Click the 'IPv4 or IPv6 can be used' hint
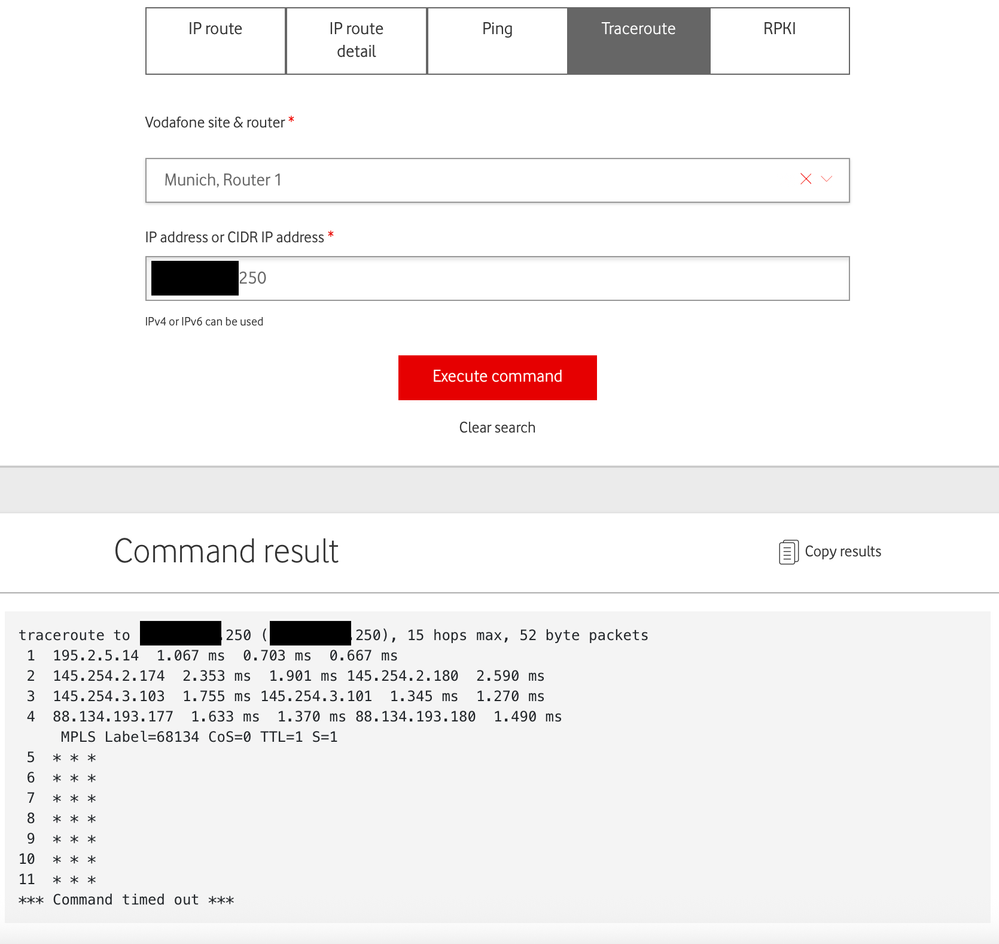This screenshot has width=999, height=944. 204,322
